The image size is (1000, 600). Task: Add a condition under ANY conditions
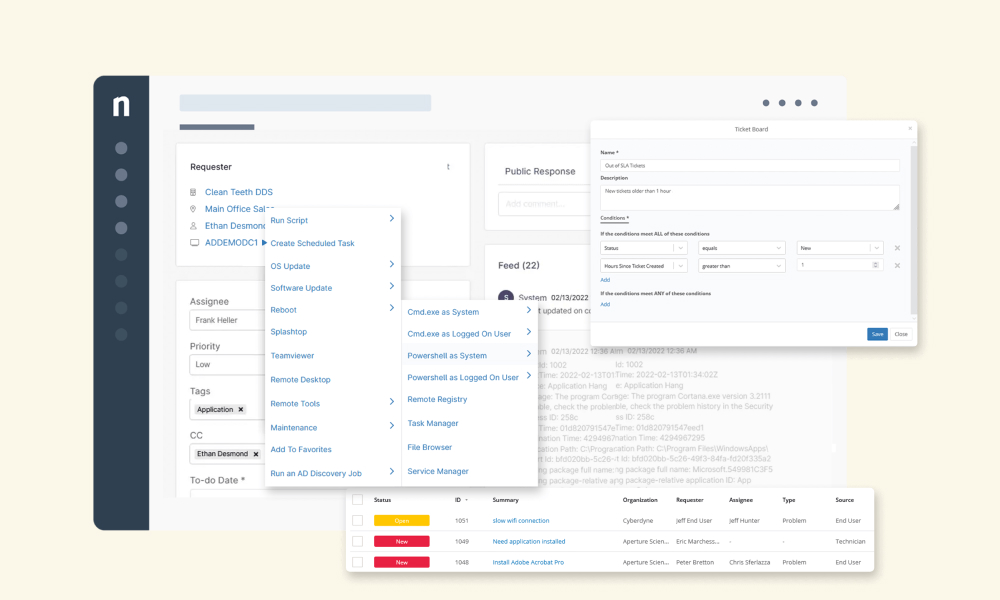tap(605, 304)
